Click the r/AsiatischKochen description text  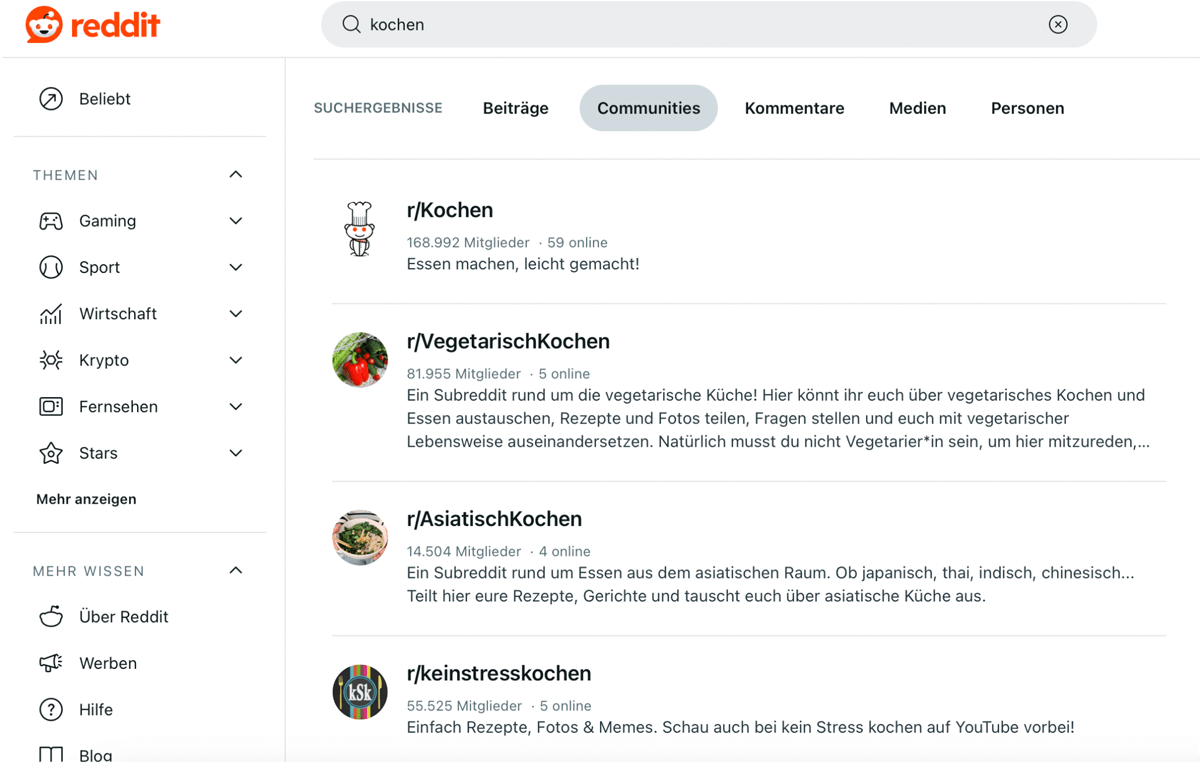pos(771,585)
